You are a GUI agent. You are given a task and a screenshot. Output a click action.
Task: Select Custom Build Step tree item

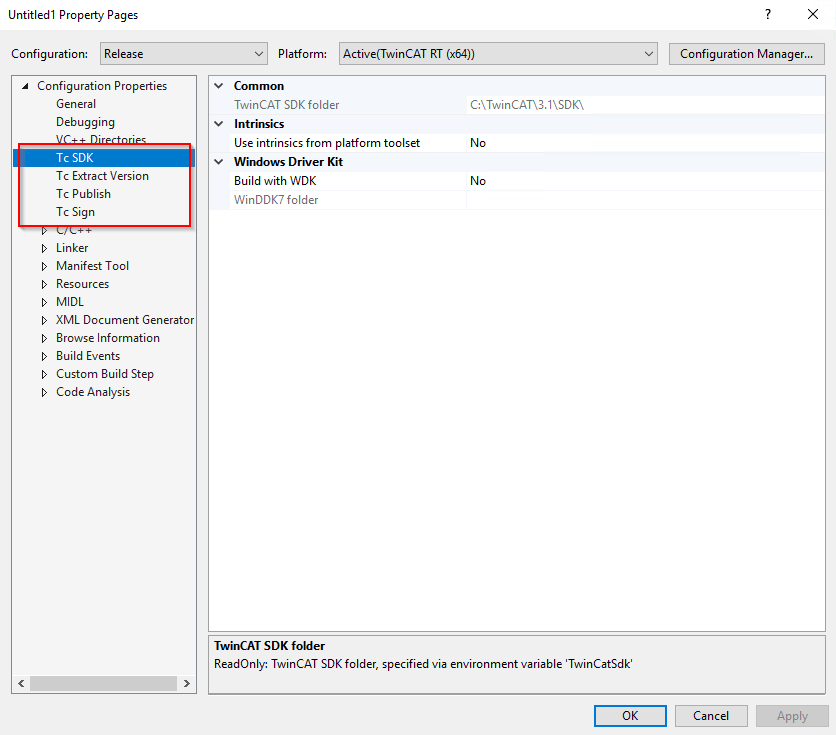[x=104, y=374]
